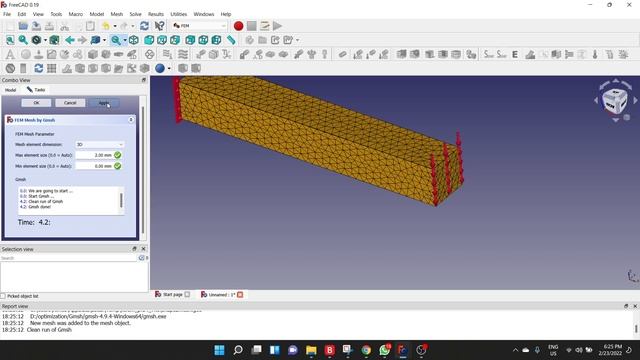Viewport: 640px width, 360px height.
Task: Open the Mesh element dimension dropdown
Action: coord(100,144)
